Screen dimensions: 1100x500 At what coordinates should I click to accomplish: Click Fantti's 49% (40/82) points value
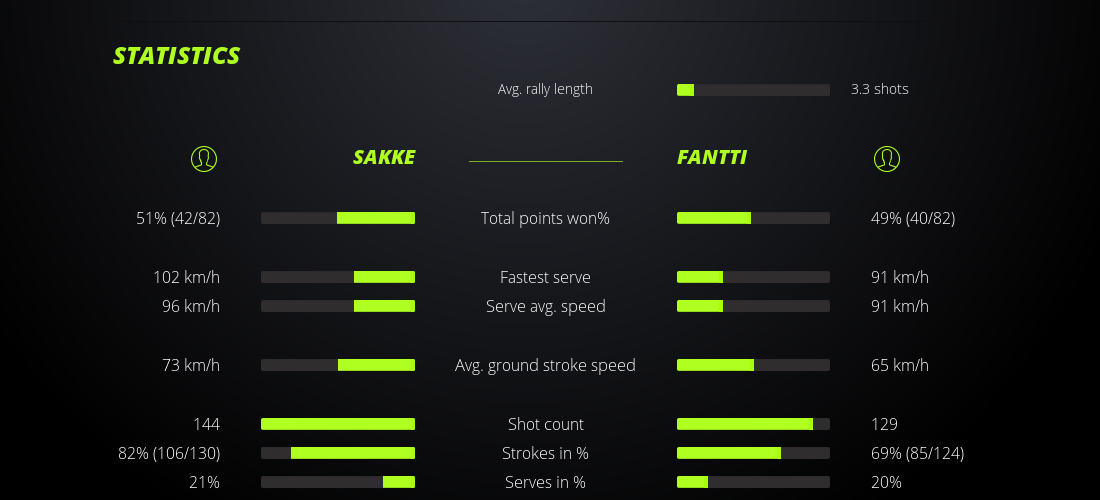coord(913,218)
